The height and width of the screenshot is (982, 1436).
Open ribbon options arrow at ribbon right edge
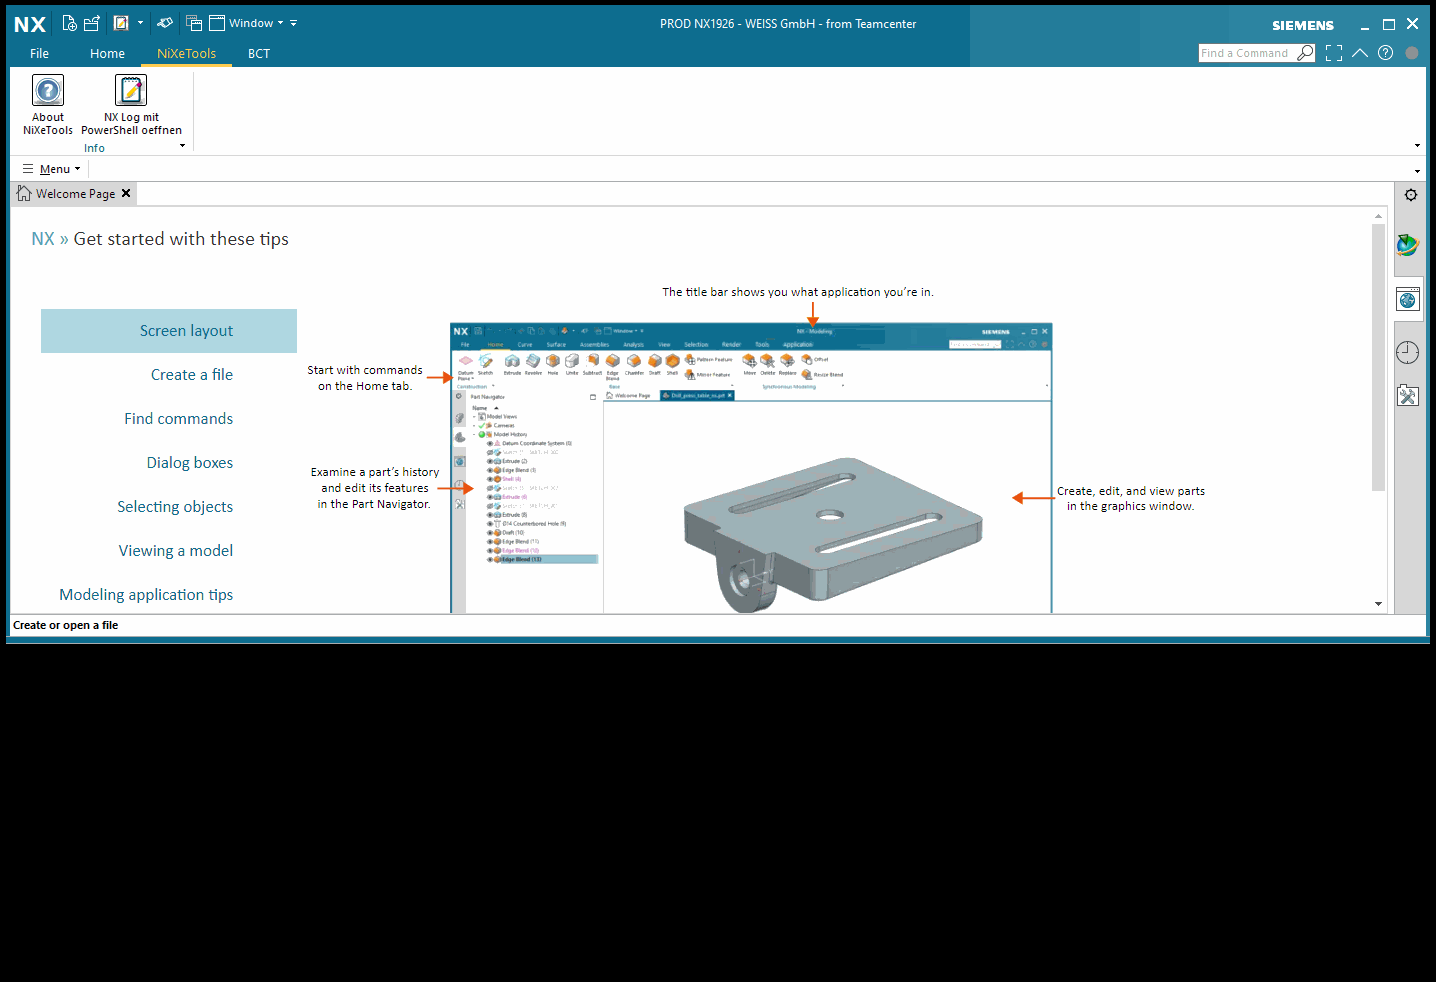pyautogui.click(x=1417, y=146)
